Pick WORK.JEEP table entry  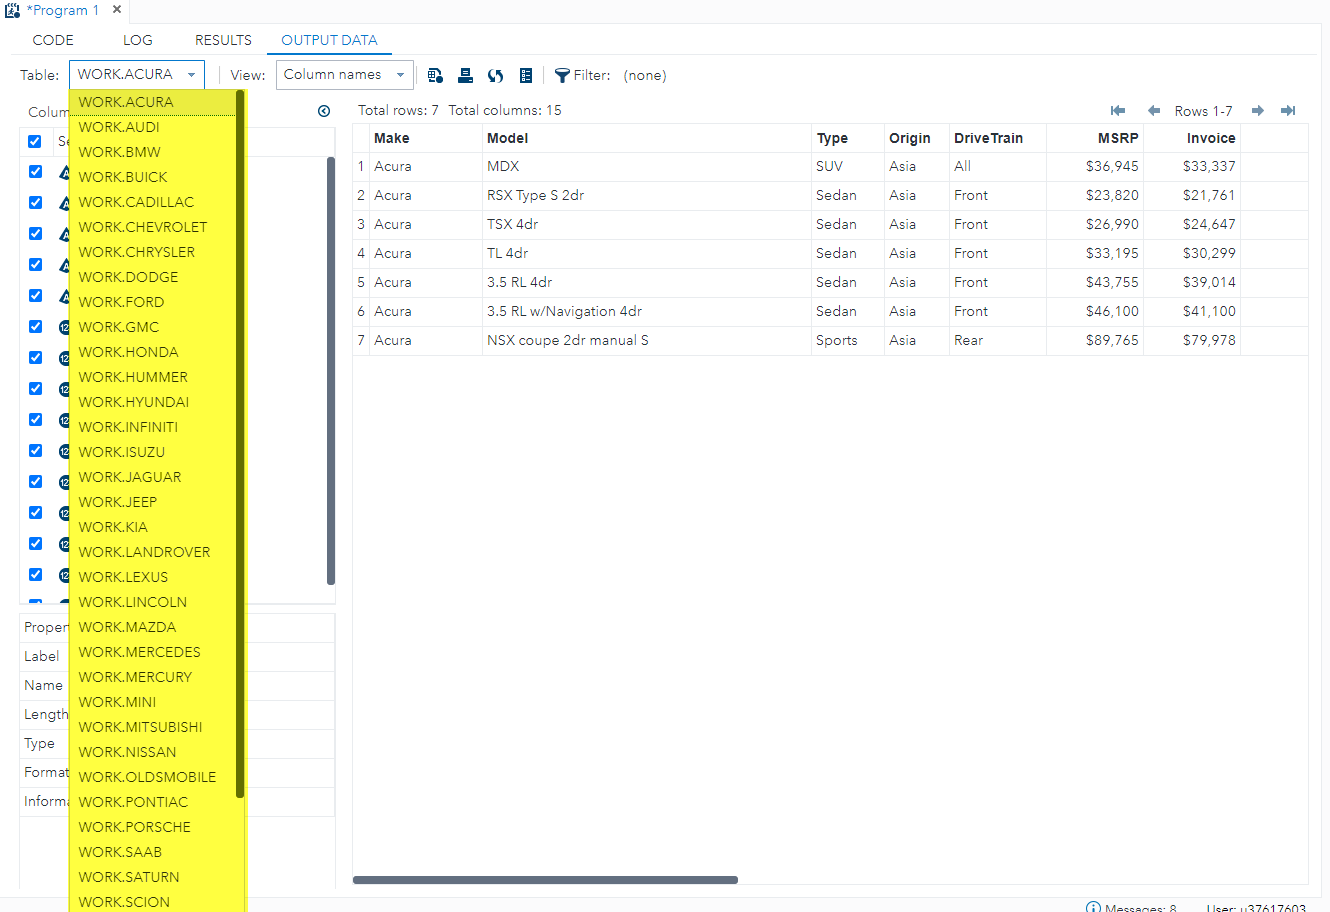tap(153, 502)
